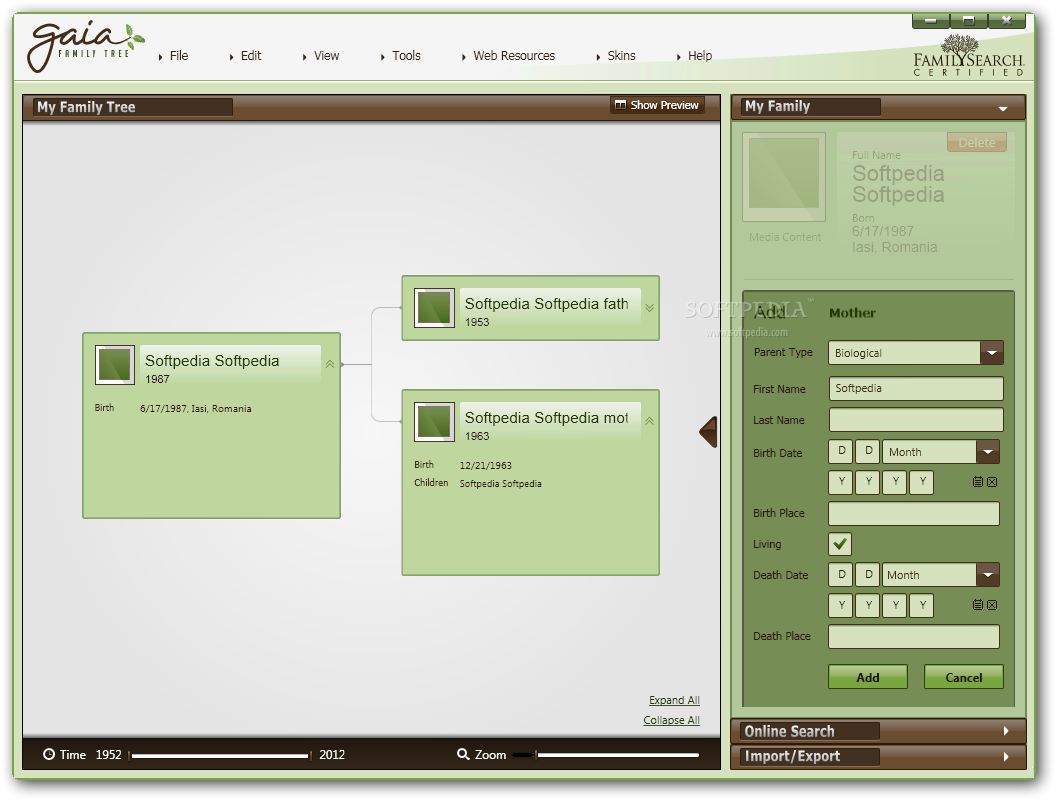Image resolution: width=1056 pixels, height=800 pixels.
Task: Click the Birth Place input field
Action: pos(914,513)
